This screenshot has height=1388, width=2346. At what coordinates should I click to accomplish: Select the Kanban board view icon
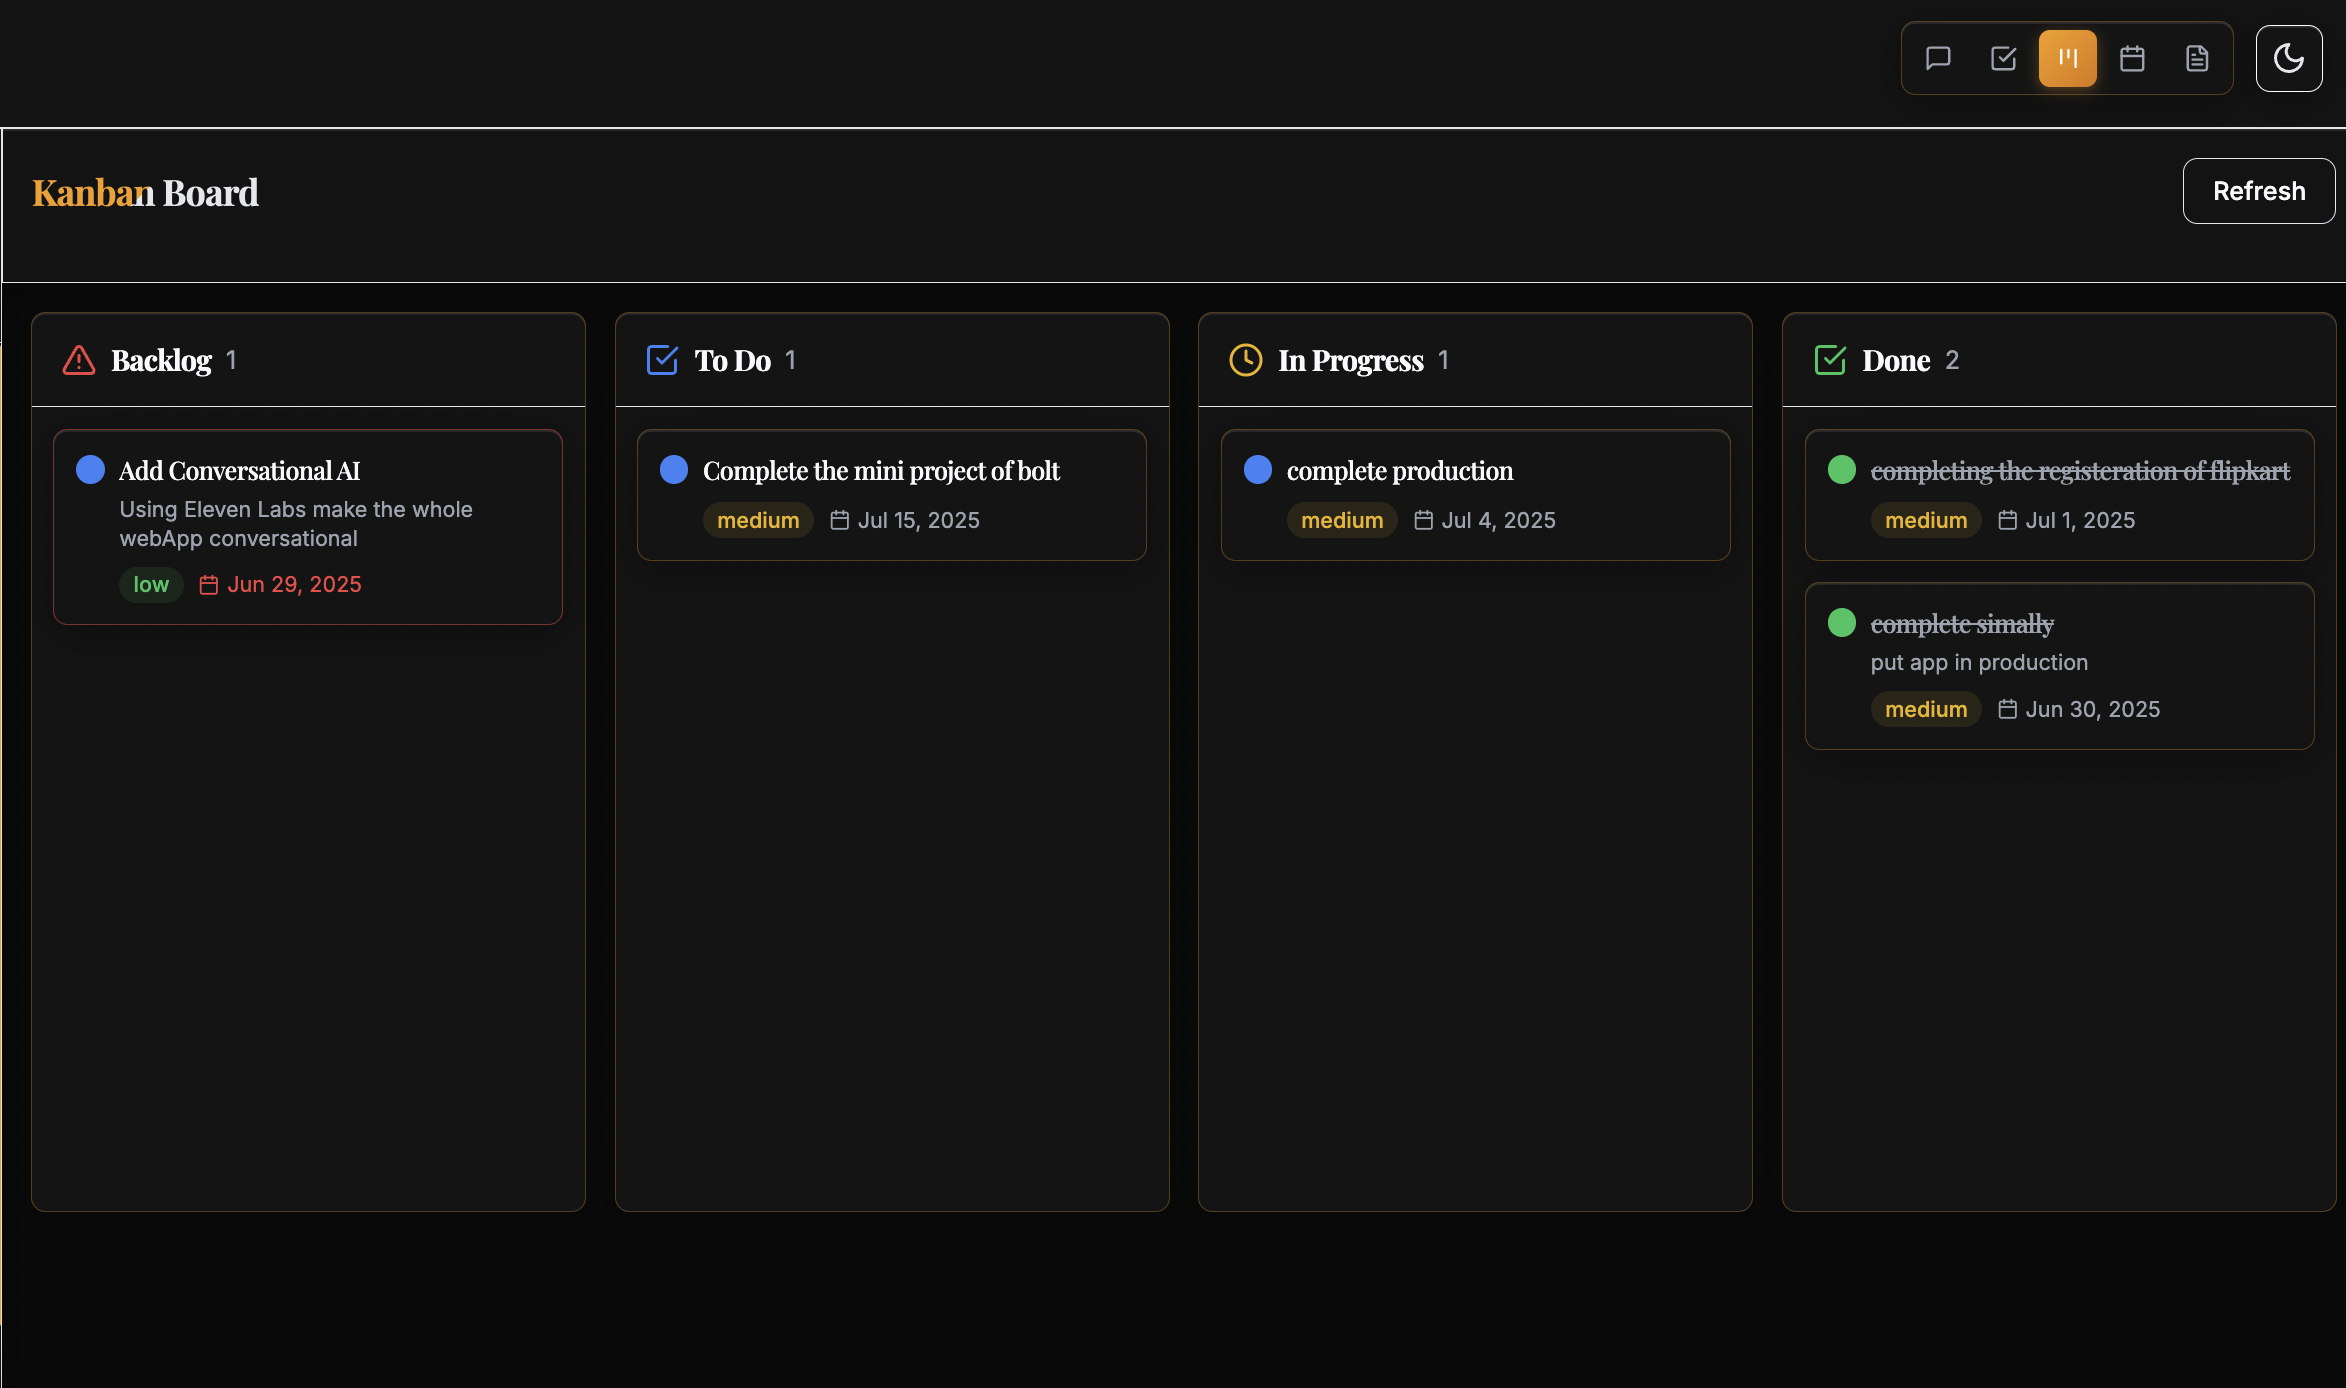(2068, 58)
